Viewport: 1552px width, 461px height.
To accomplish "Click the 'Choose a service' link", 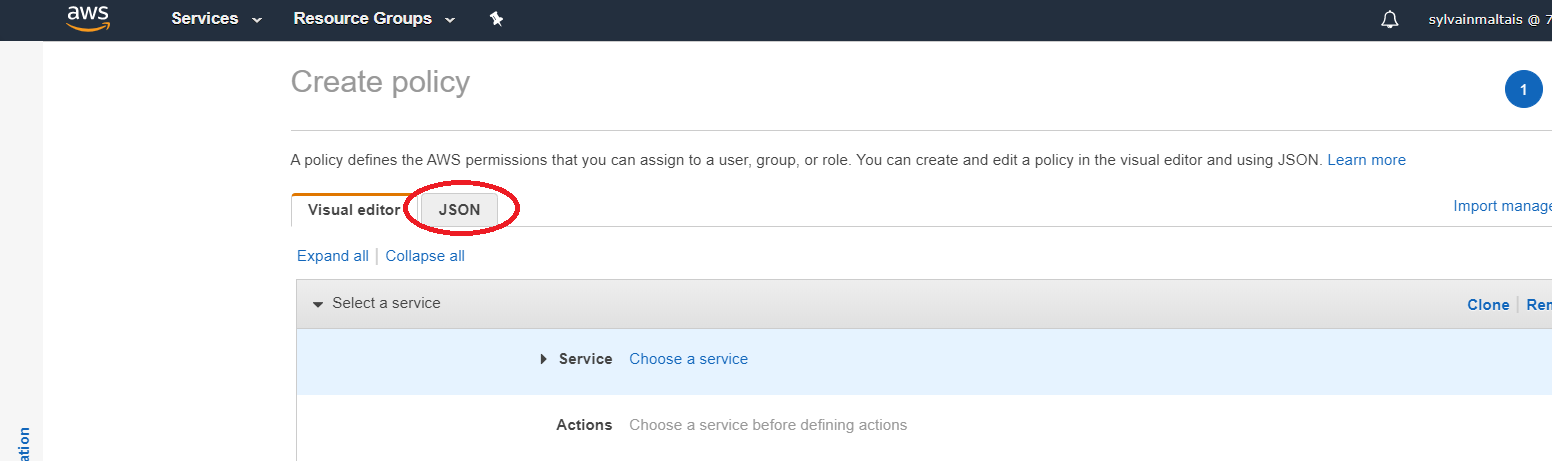I will (688, 359).
